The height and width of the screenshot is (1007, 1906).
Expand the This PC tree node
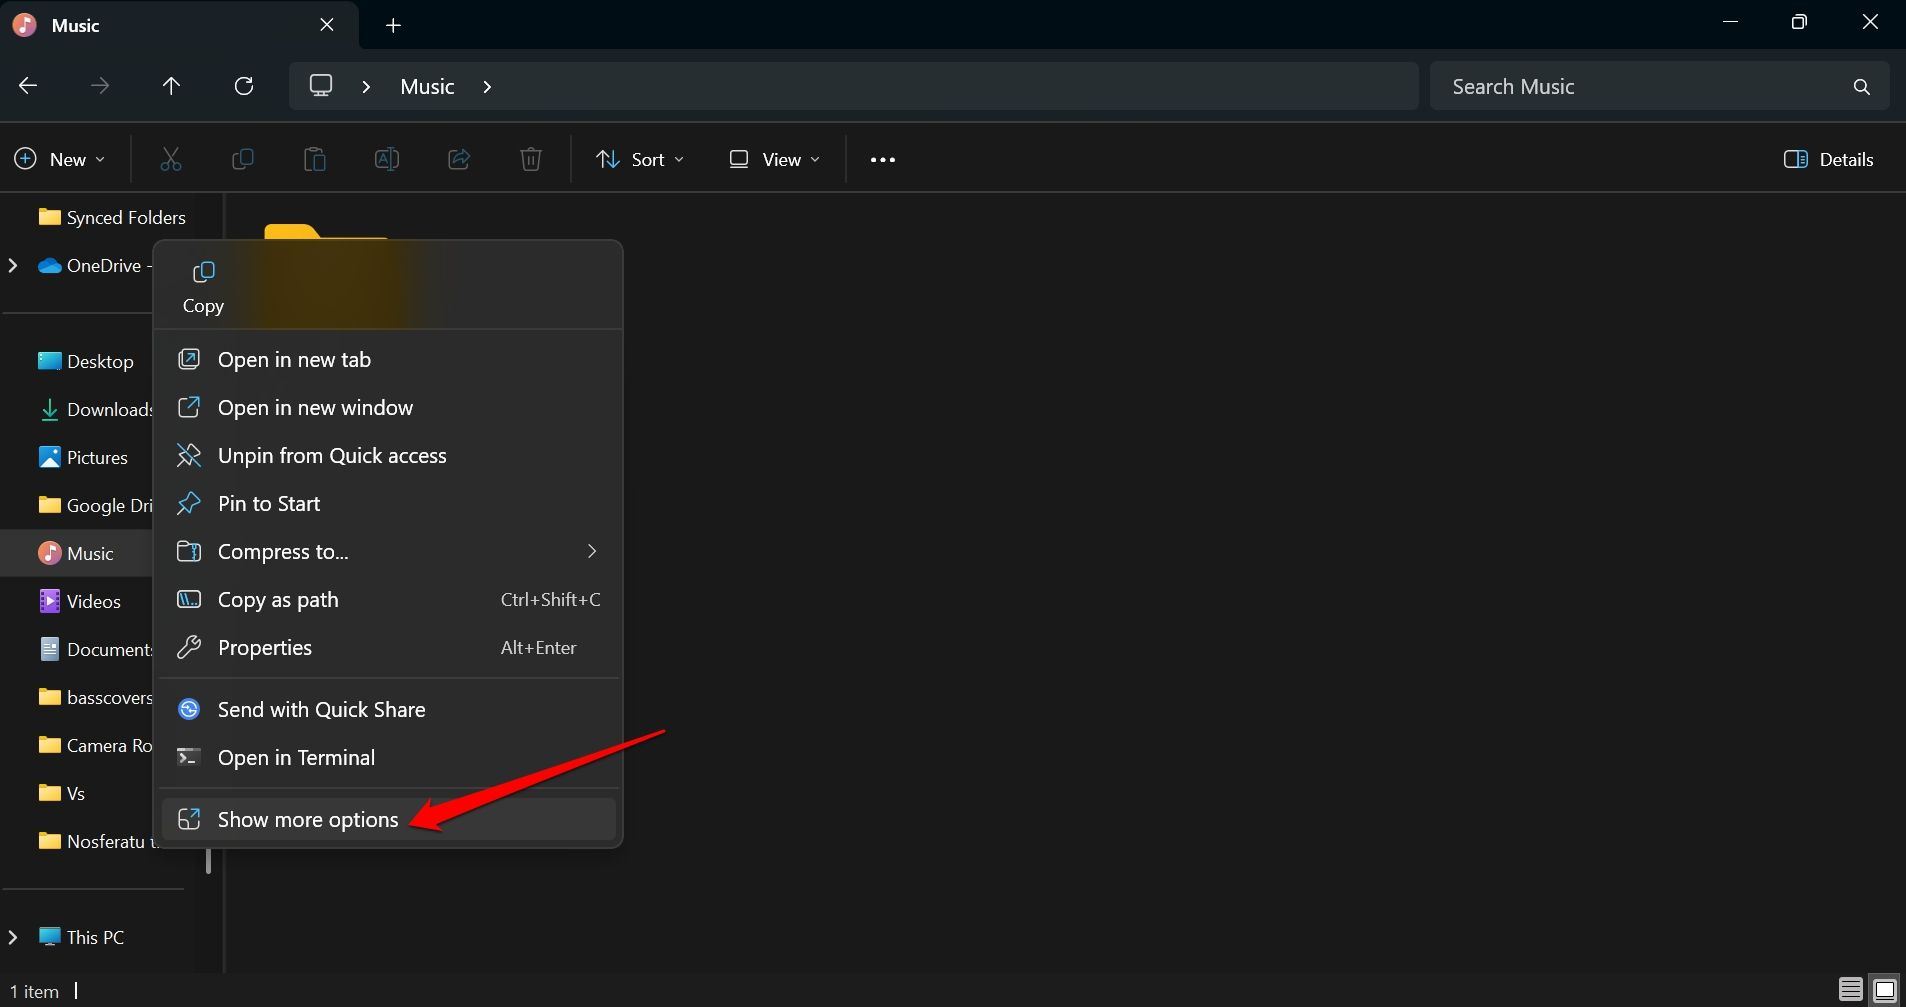pyautogui.click(x=13, y=937)
